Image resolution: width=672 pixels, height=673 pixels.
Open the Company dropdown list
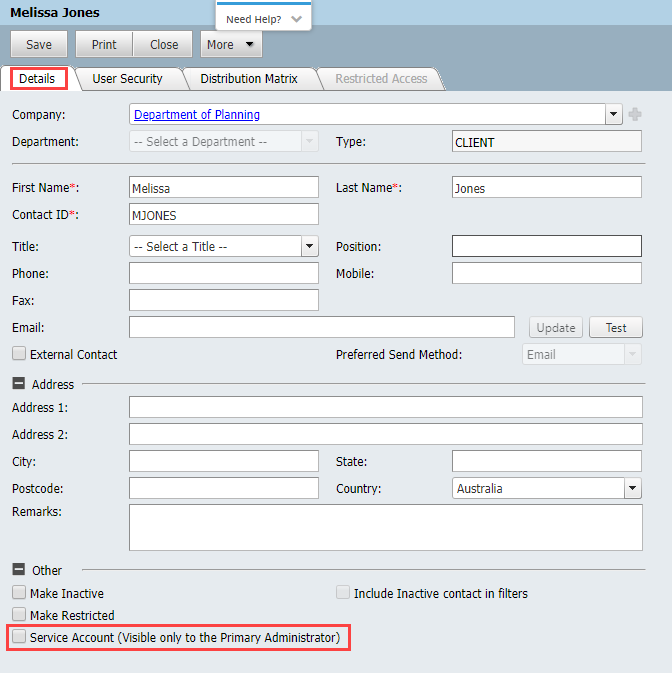click(614, 115)
